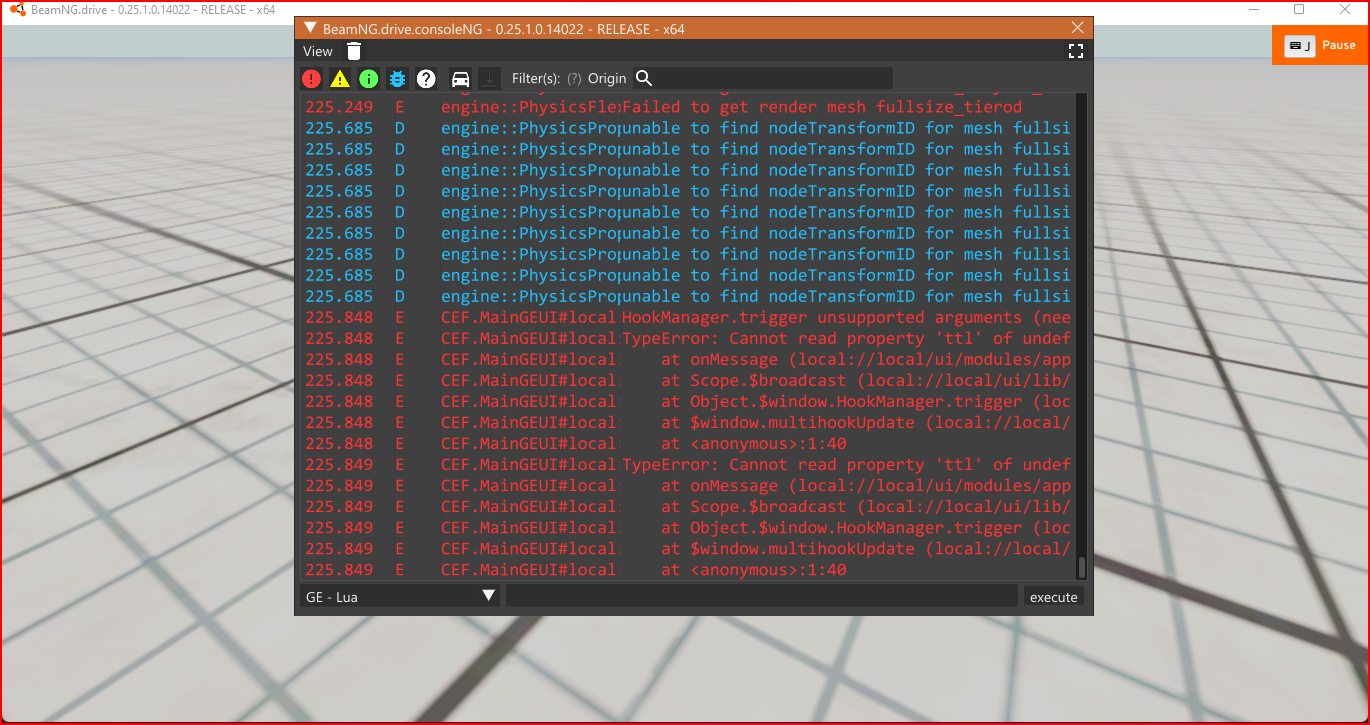Select the 225.848 'Object.$window.HookManager.trigger' line
1370x725 pixels.
click(x=688, y=401)
